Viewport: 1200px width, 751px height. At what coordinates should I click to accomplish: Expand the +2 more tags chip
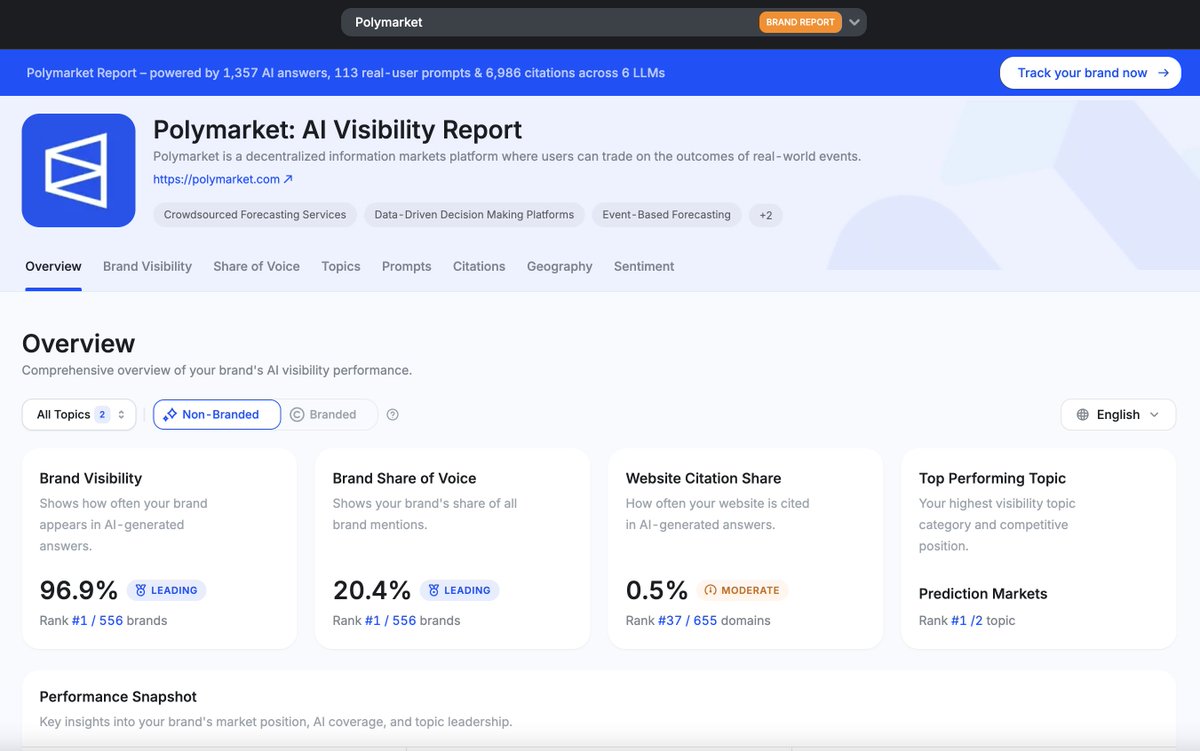click(765, 215)
